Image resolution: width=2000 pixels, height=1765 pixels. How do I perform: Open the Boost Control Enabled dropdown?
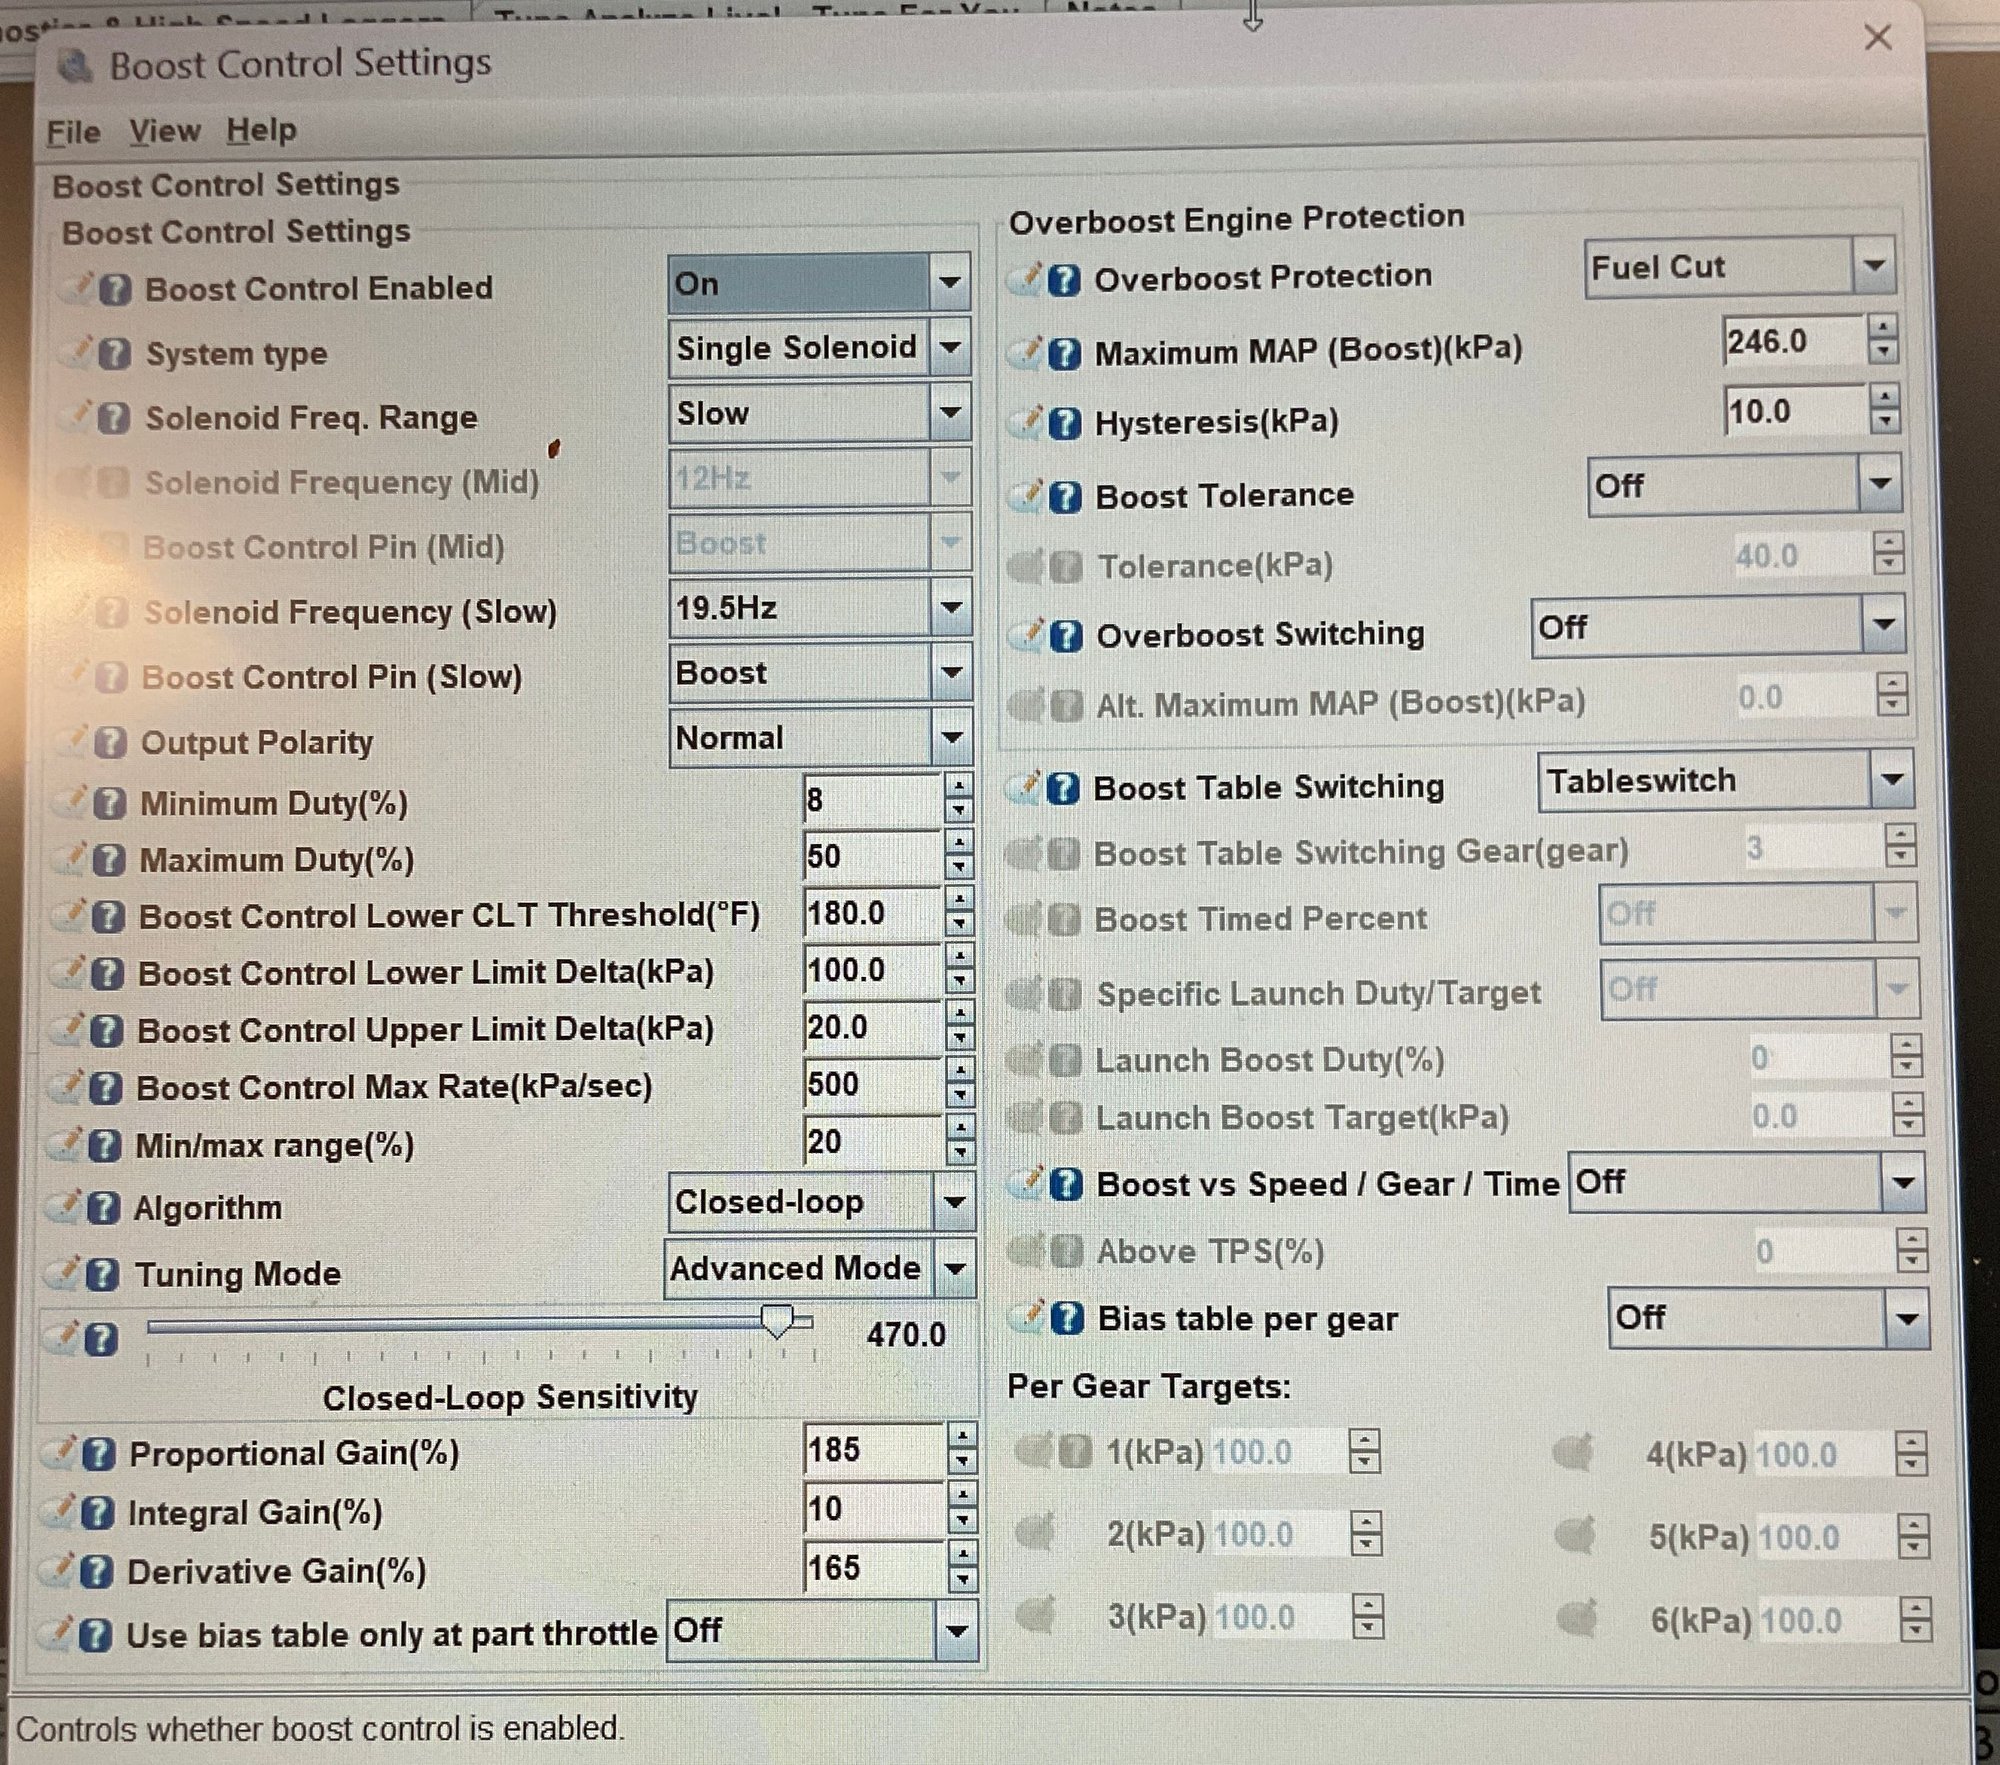point(950,284)
